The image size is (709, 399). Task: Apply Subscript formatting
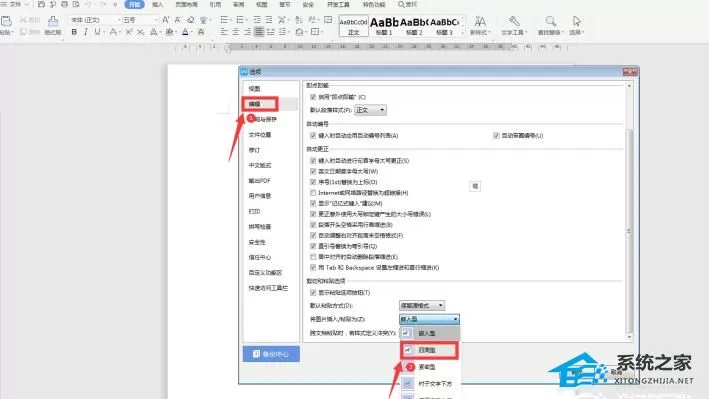tap(141, 32)
